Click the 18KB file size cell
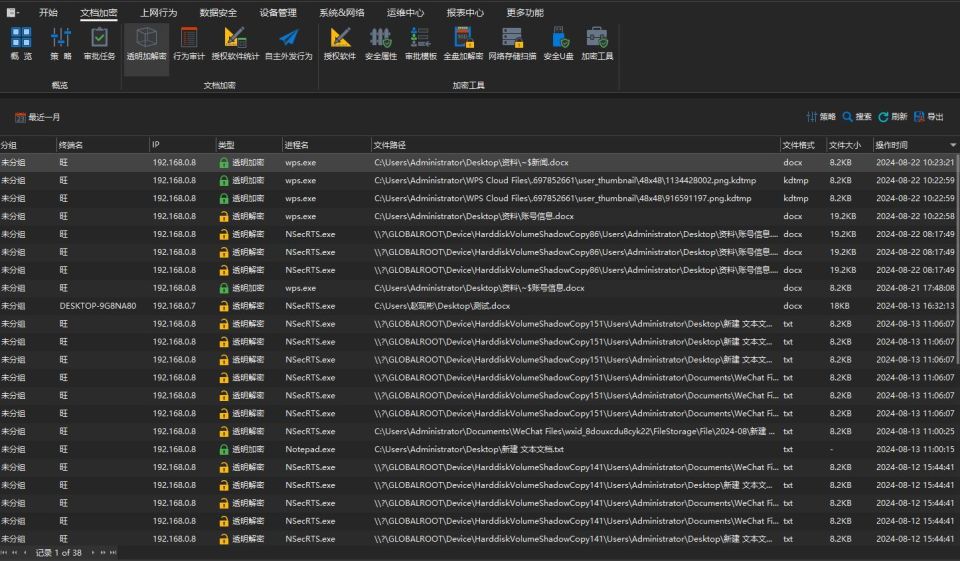 point(839,306)
